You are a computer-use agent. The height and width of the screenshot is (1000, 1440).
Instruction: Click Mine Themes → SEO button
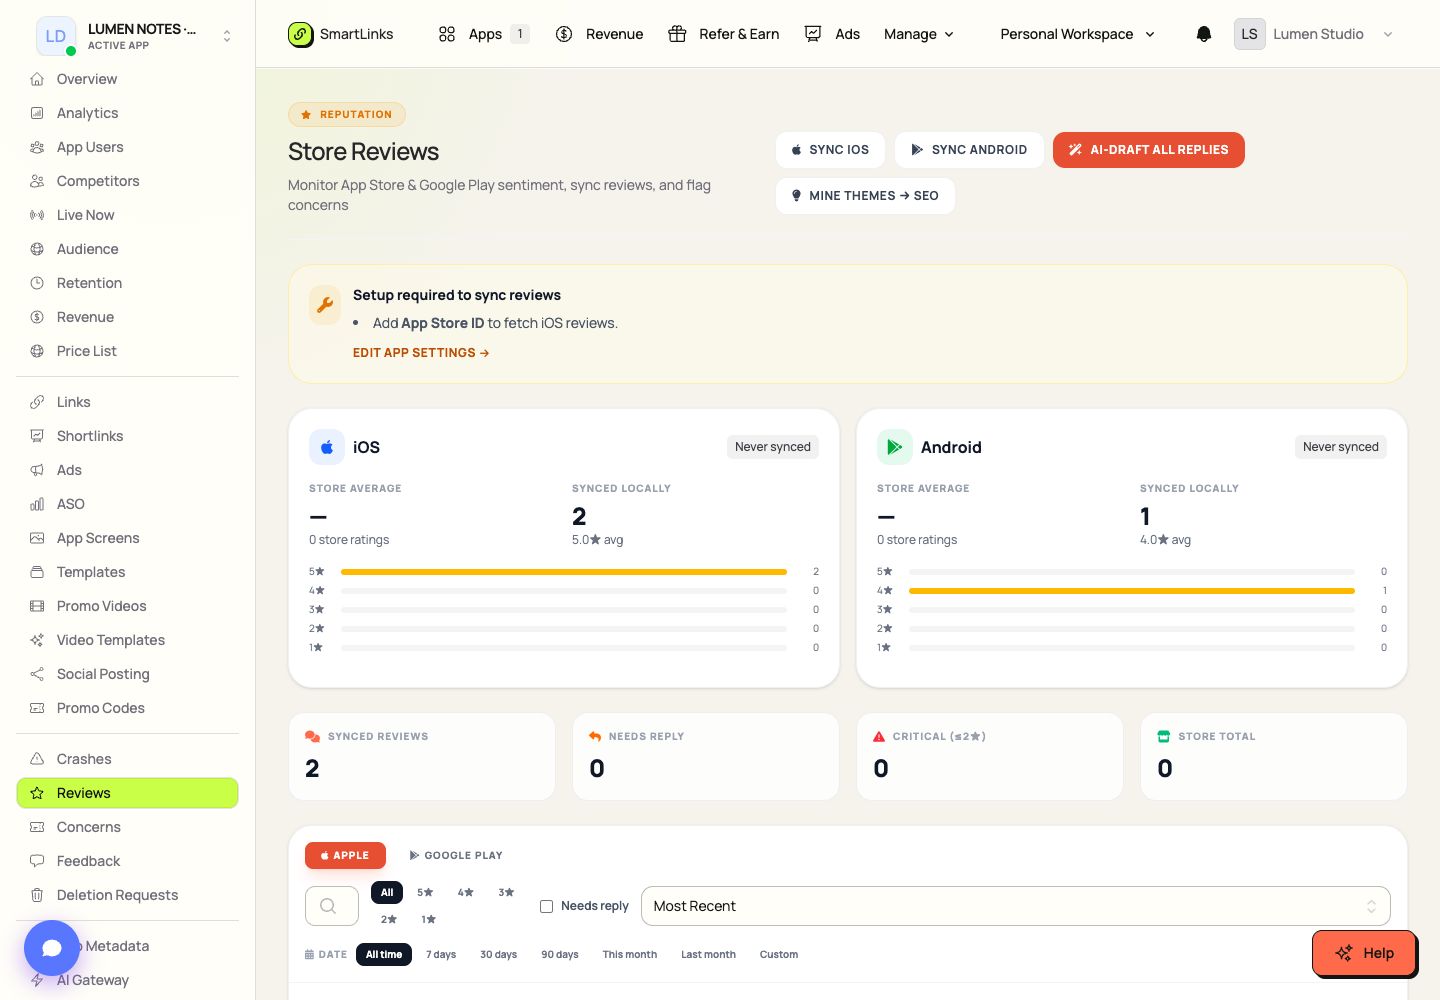[865, 196]
